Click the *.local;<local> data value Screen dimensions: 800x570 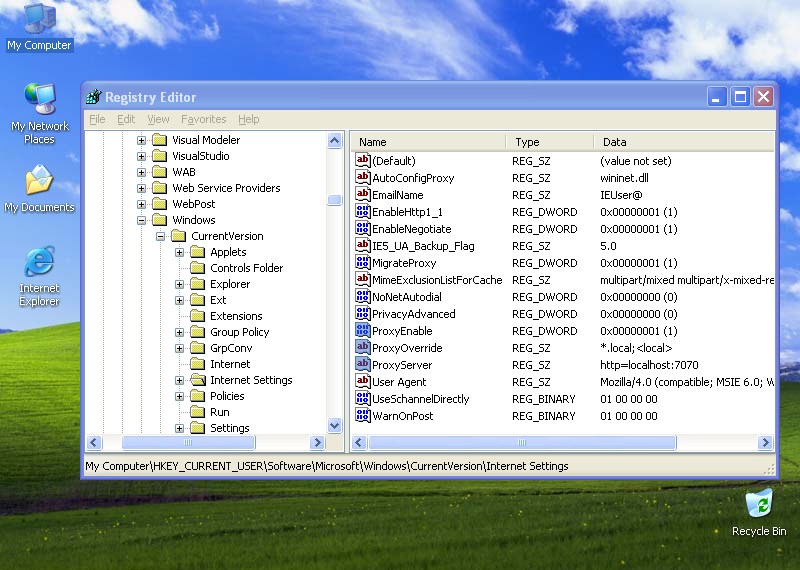pyautogui.click(x=636, y=348)
